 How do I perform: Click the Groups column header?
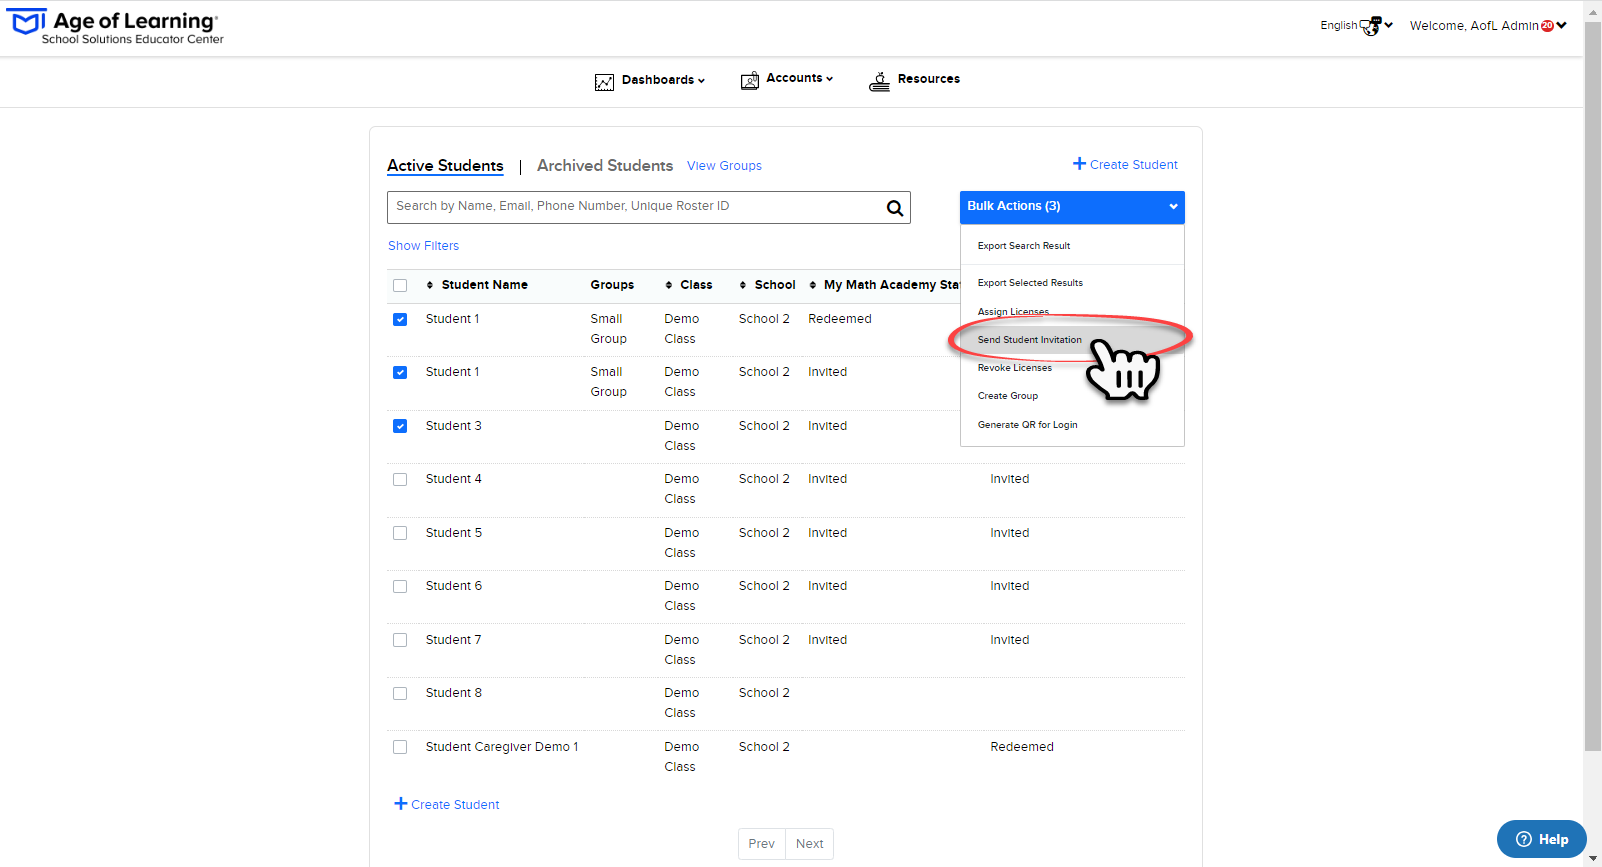[612, 285]
